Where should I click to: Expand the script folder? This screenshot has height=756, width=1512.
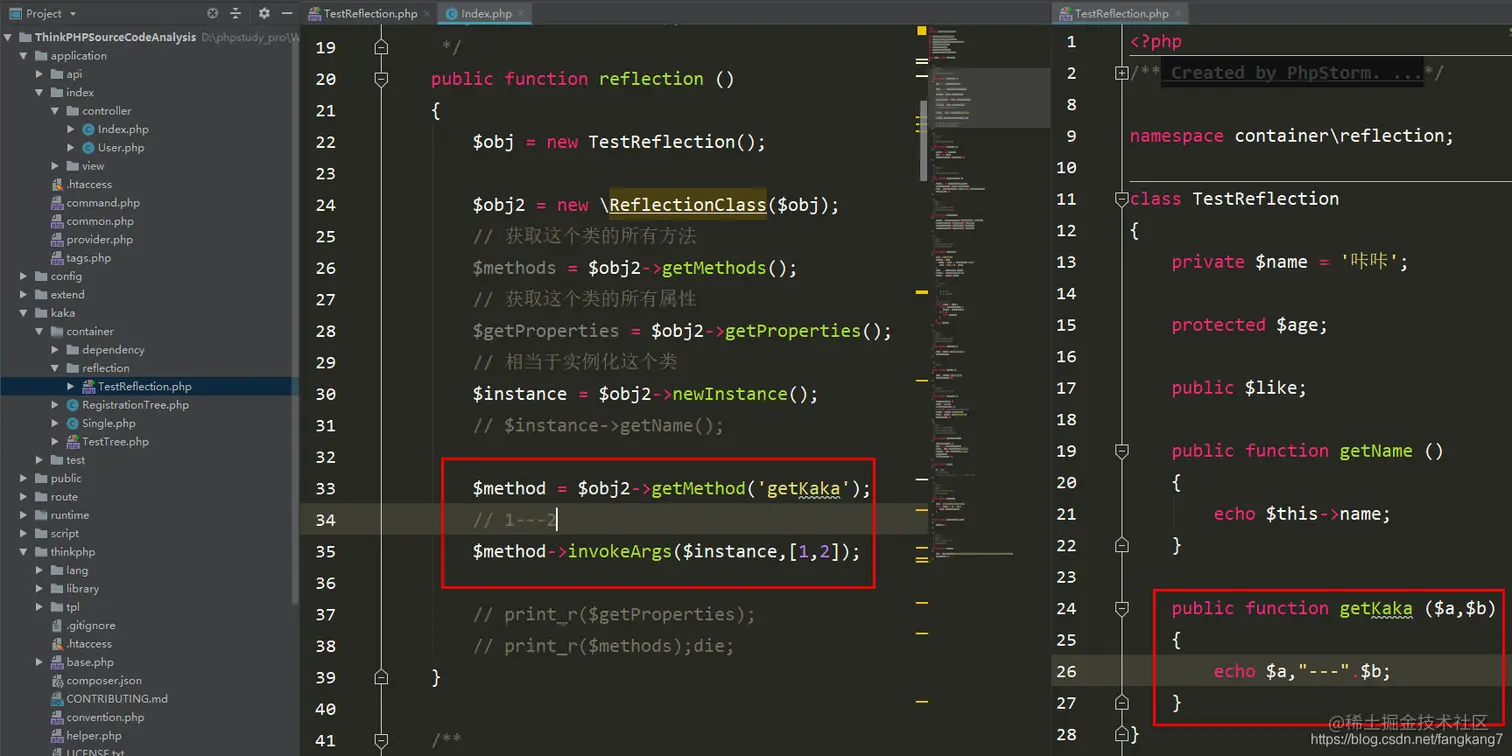tap(24, 534)
